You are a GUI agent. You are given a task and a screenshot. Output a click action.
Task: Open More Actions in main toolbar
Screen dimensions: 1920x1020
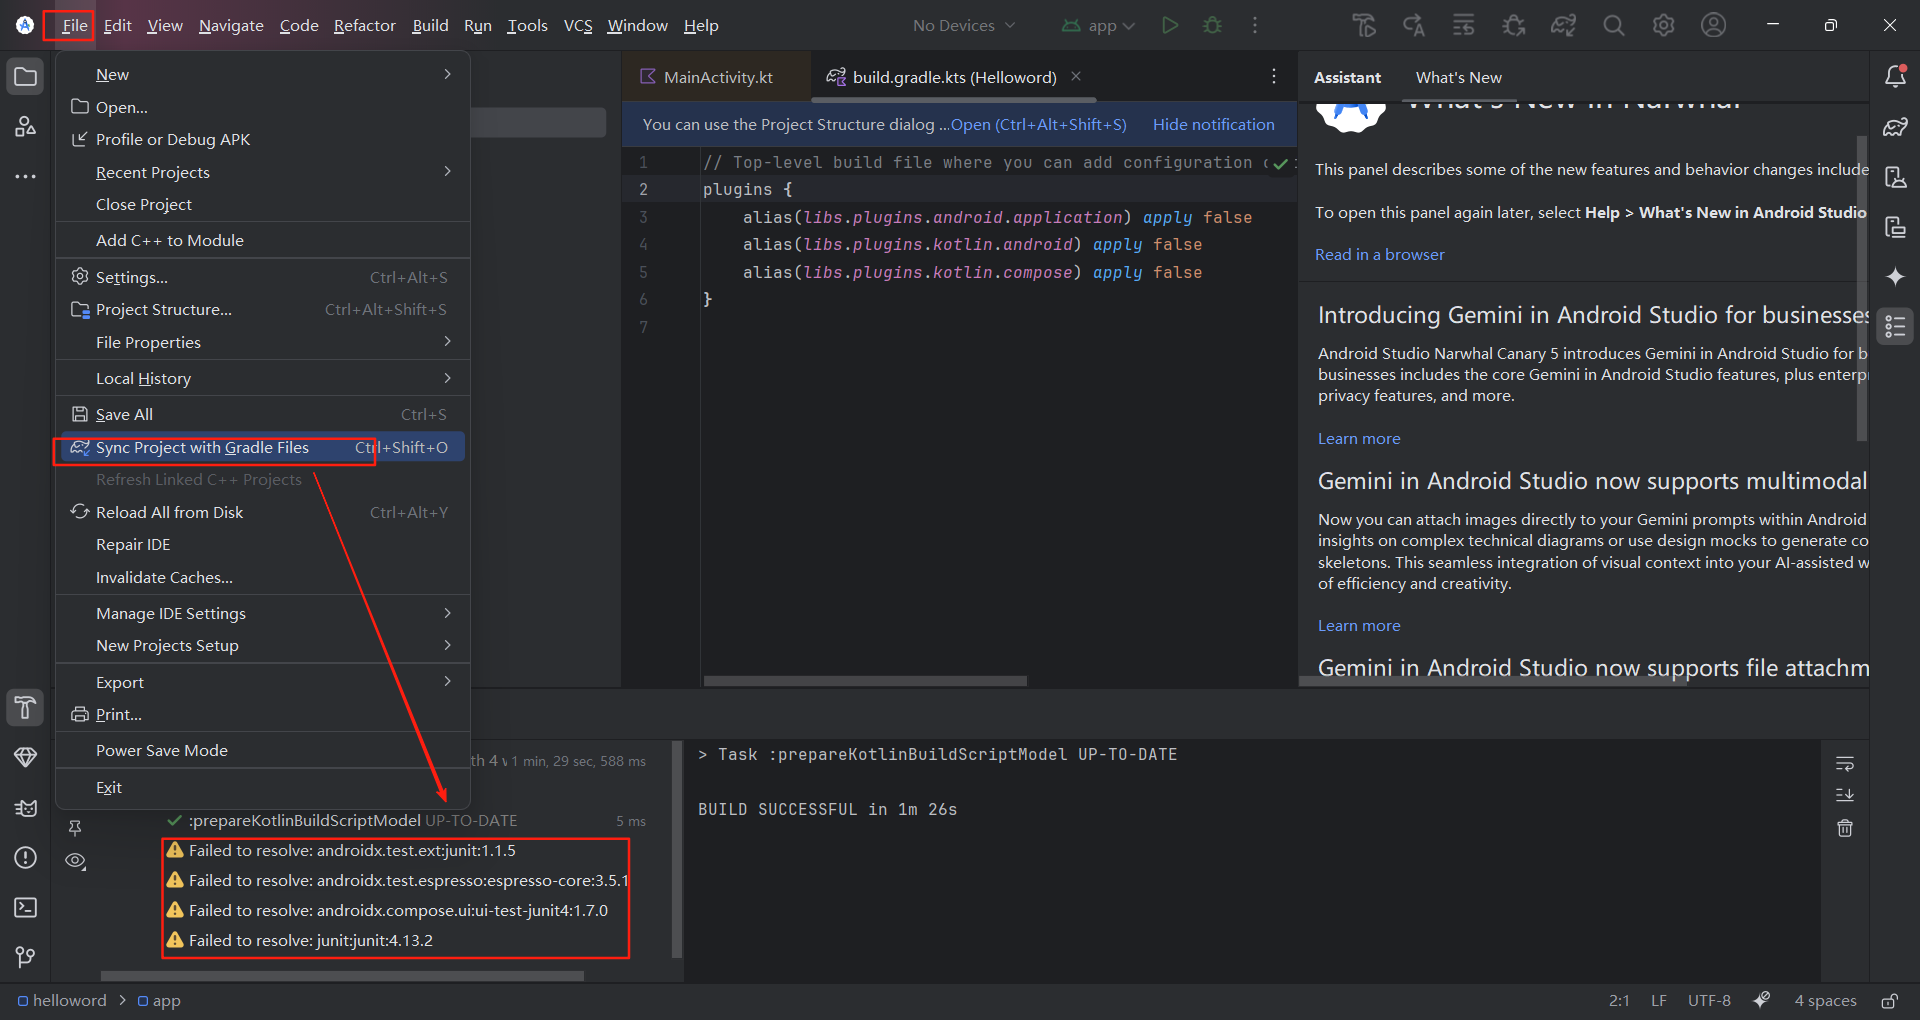[x=1255, y=25]
